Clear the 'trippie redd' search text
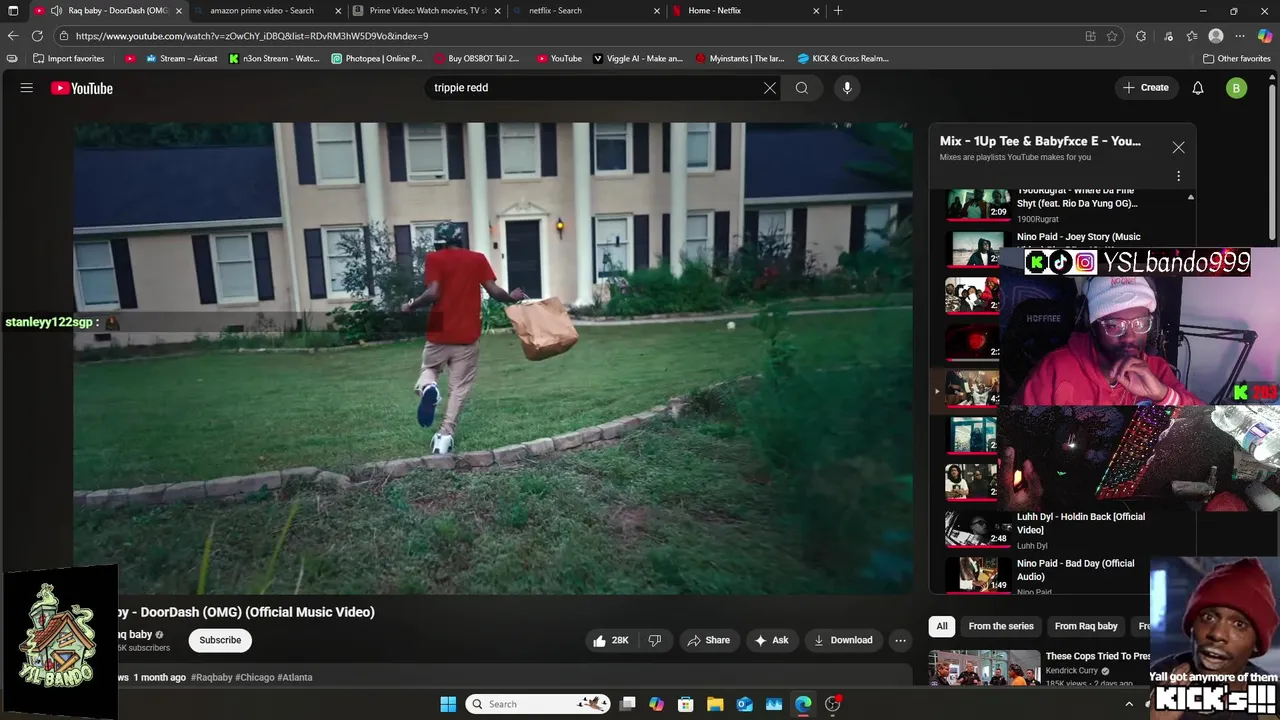Viewport: 1280px width, 720px height. click(770, 88)
